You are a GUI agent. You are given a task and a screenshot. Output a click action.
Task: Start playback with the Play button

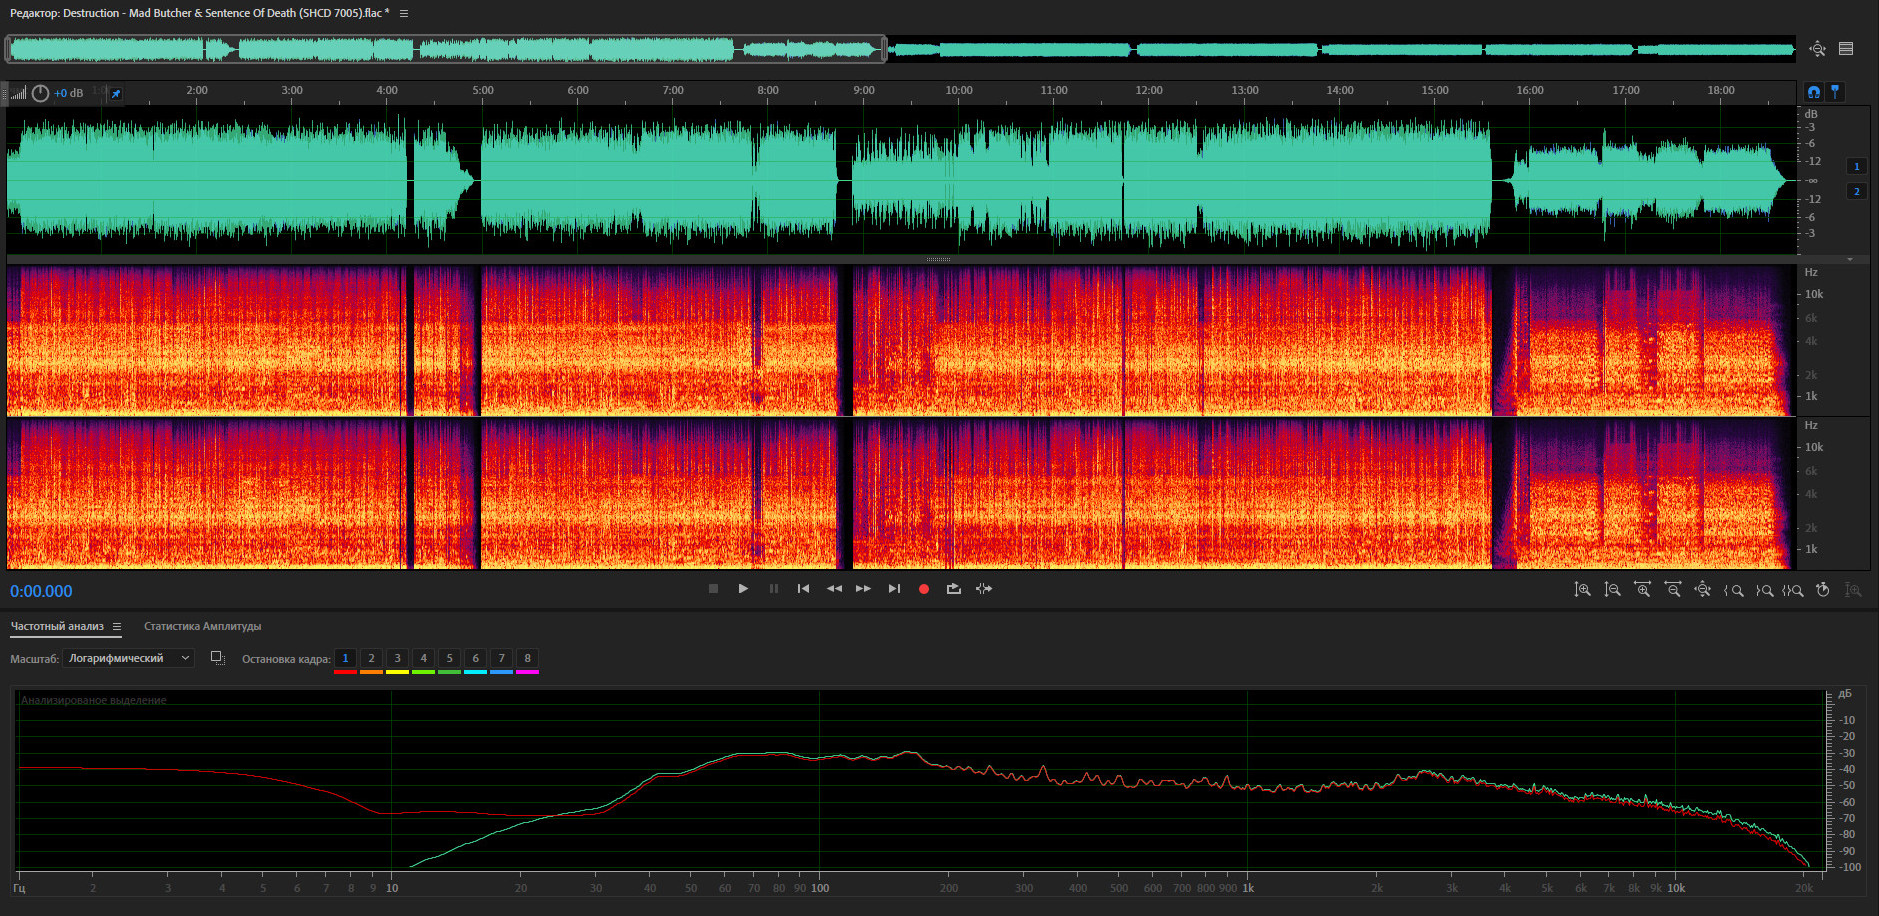(743, 589)
